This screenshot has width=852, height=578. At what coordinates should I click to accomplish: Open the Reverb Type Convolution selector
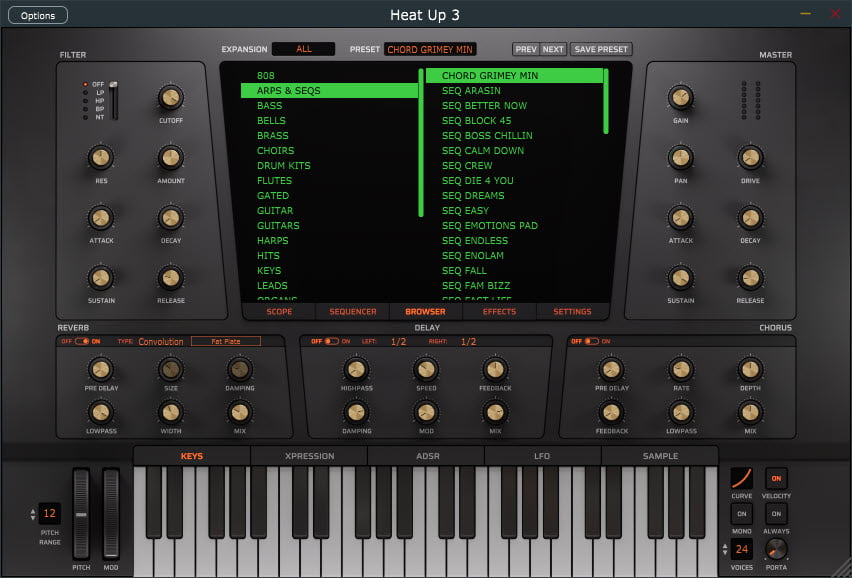[161, 342]
